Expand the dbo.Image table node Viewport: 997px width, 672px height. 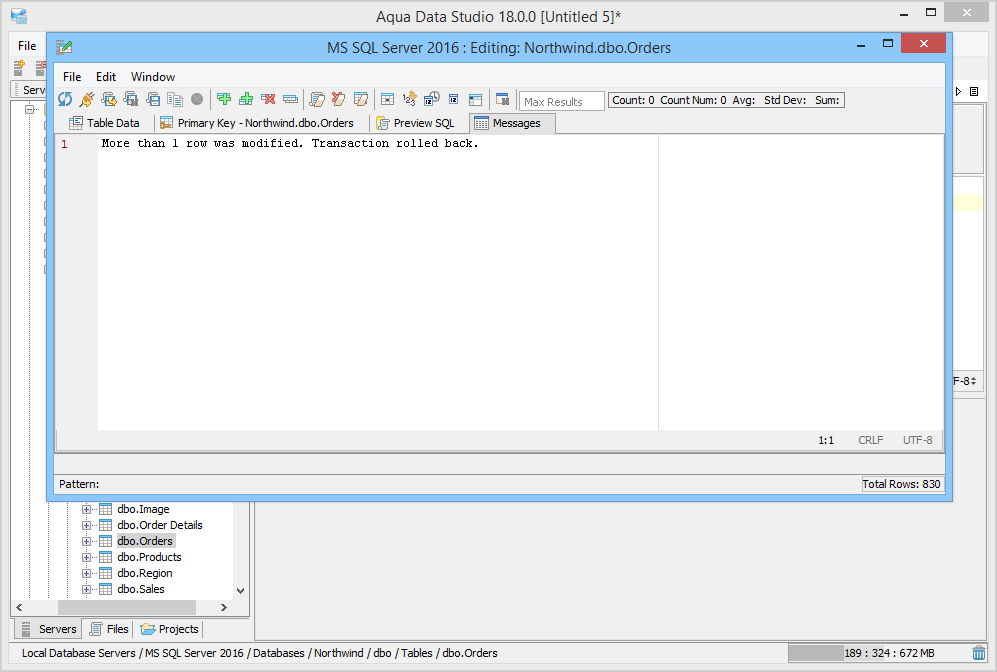coord(86,509)
